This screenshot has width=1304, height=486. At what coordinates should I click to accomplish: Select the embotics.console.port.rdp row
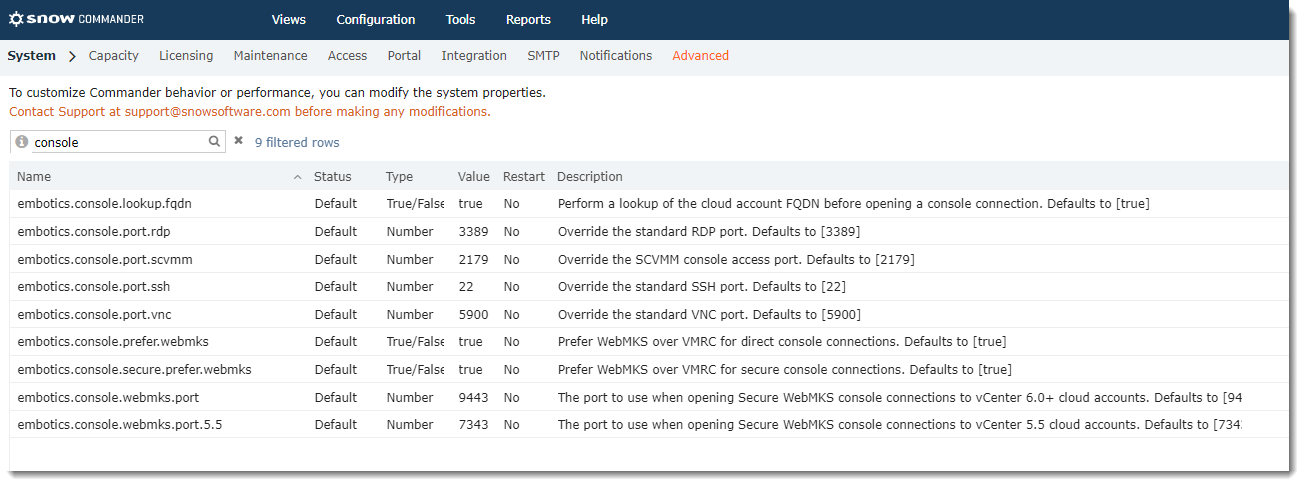[x=649, y=231]
